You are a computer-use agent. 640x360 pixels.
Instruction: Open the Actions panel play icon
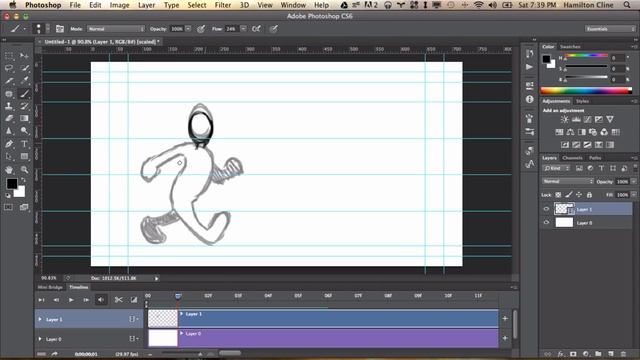pos(529,67)
